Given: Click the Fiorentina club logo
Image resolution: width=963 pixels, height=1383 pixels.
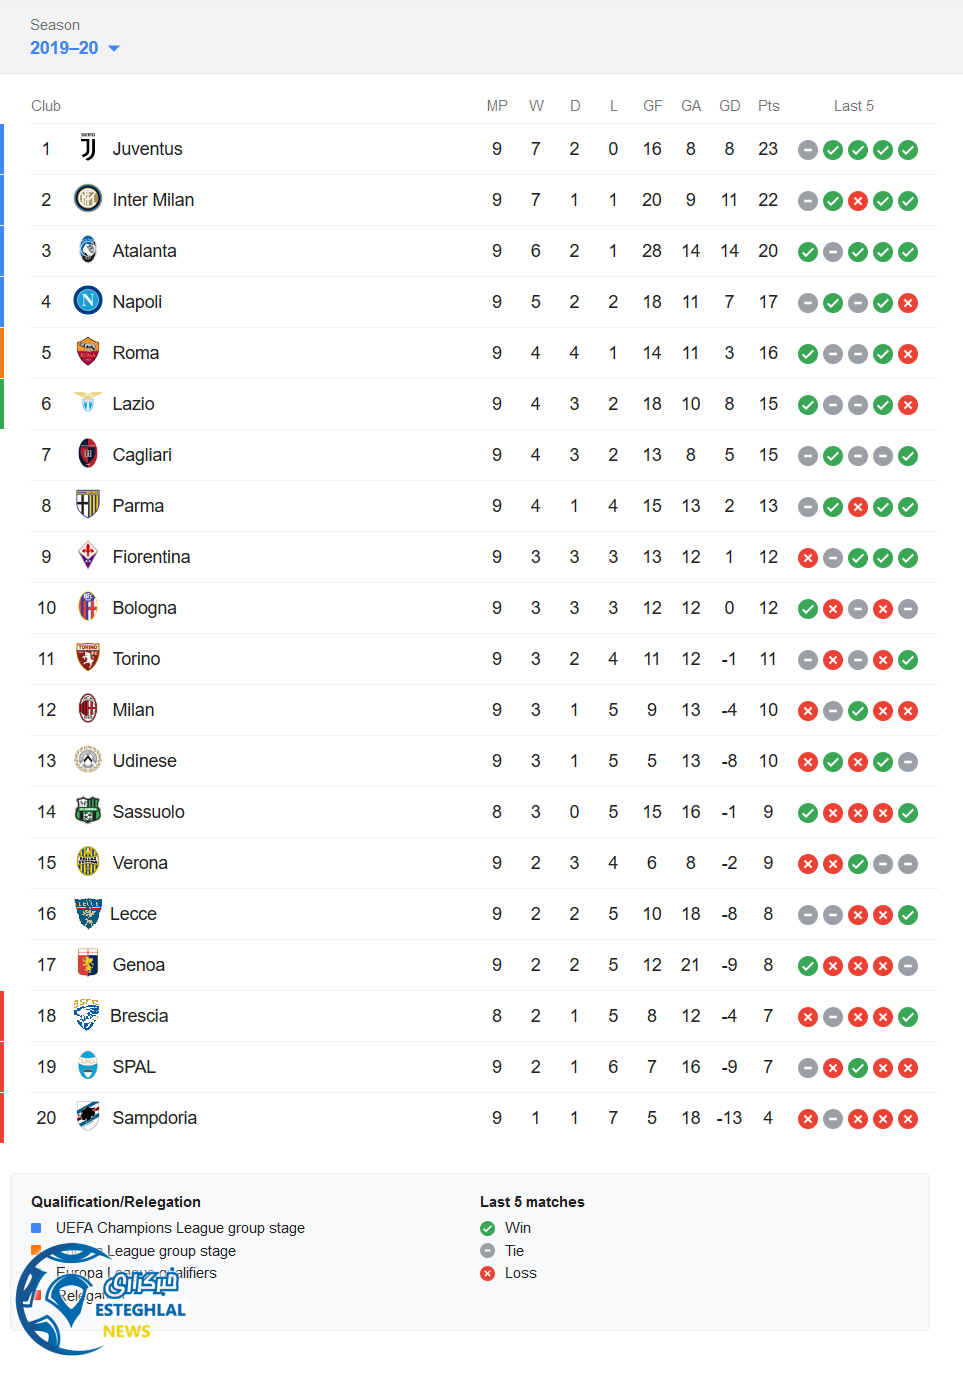Looking at the screenshot, I should pyautogui.click(x=88, y=556).
